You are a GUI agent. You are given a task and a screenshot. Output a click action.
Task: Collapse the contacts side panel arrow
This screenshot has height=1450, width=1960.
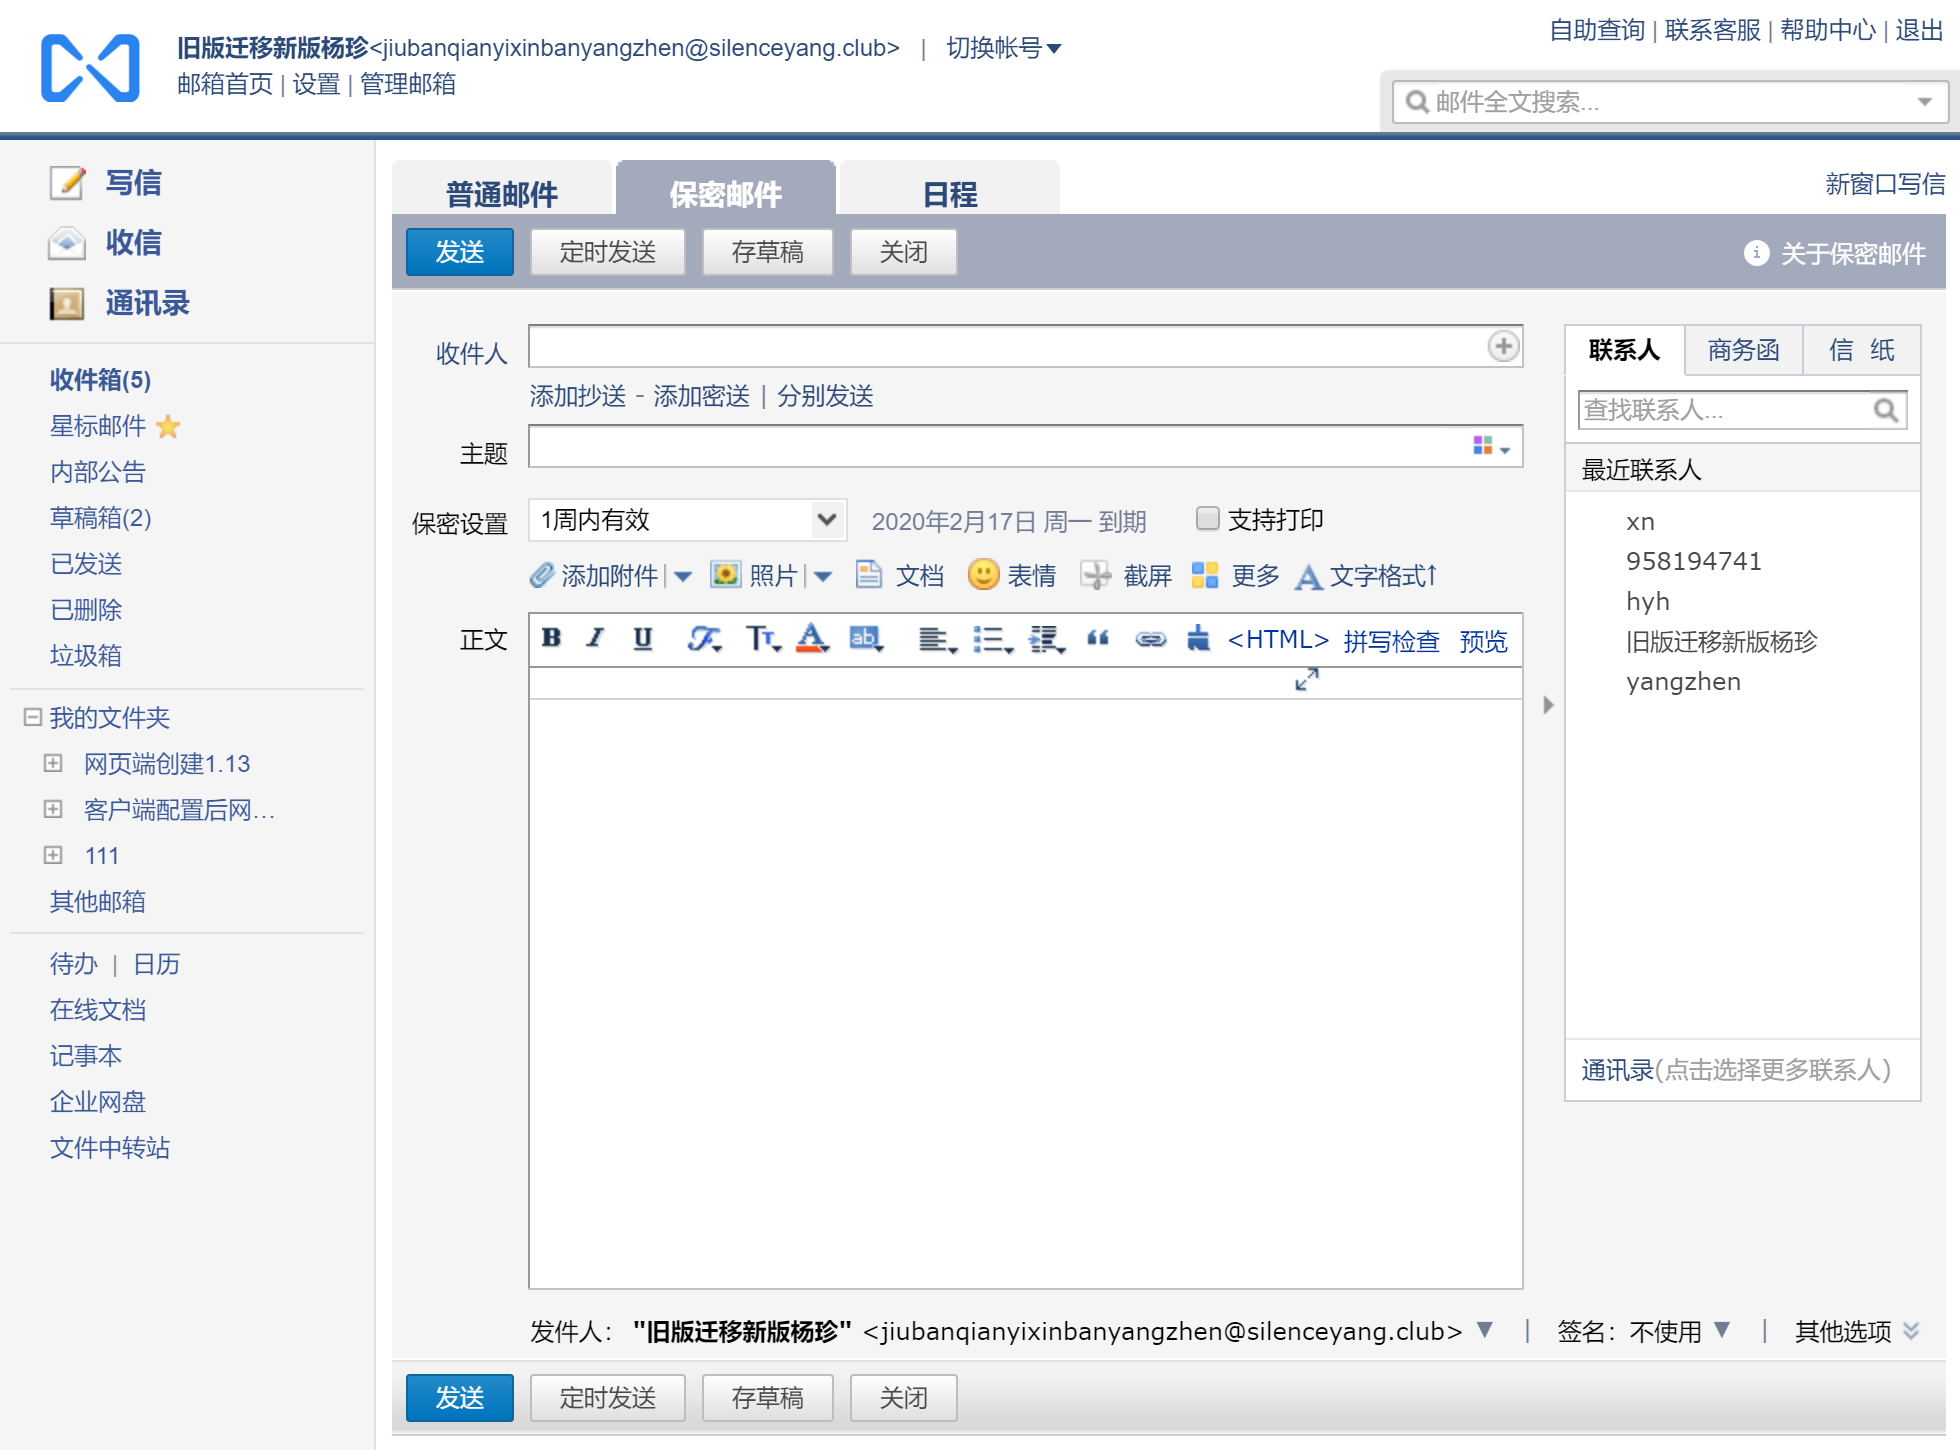coord(1548,705)
